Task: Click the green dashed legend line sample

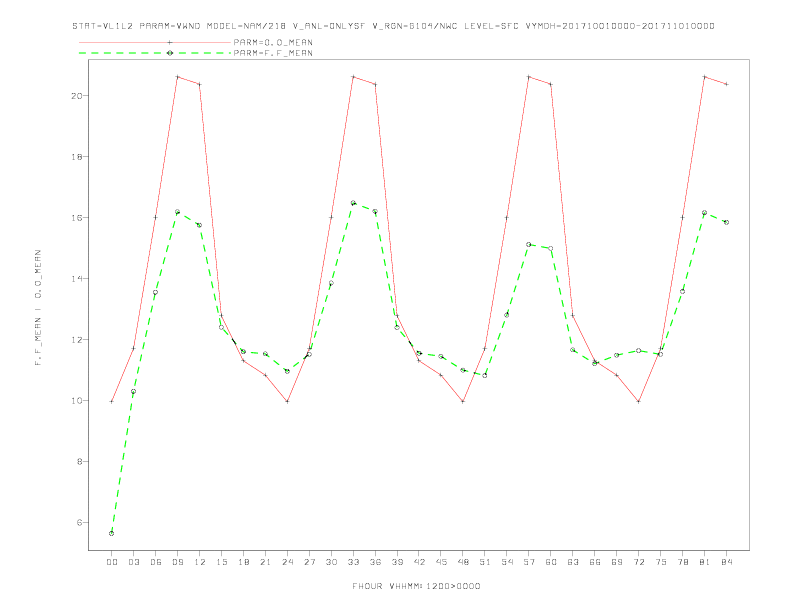Action: coord(155,53)
